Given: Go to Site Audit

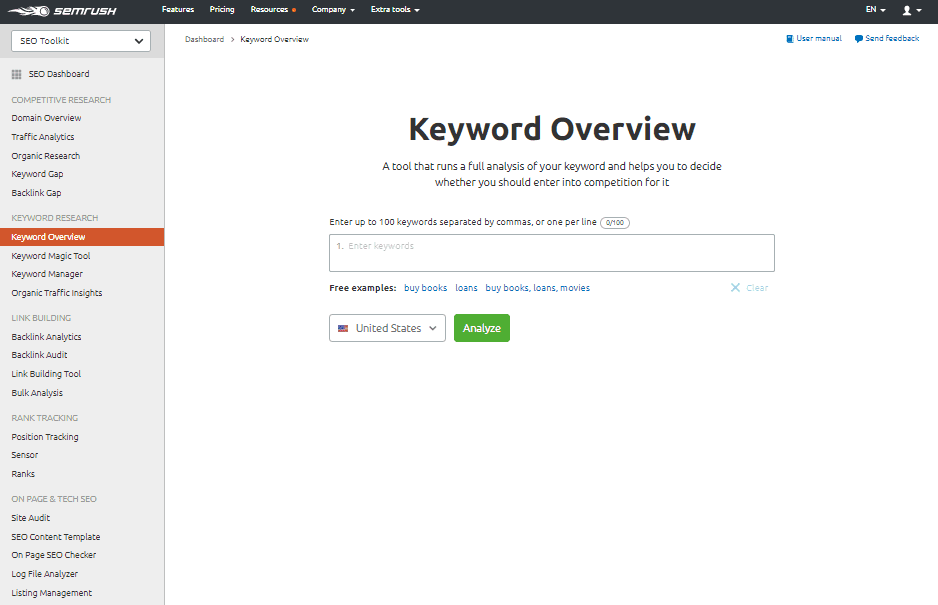Looking at the screenshot, I should (31, 518).
